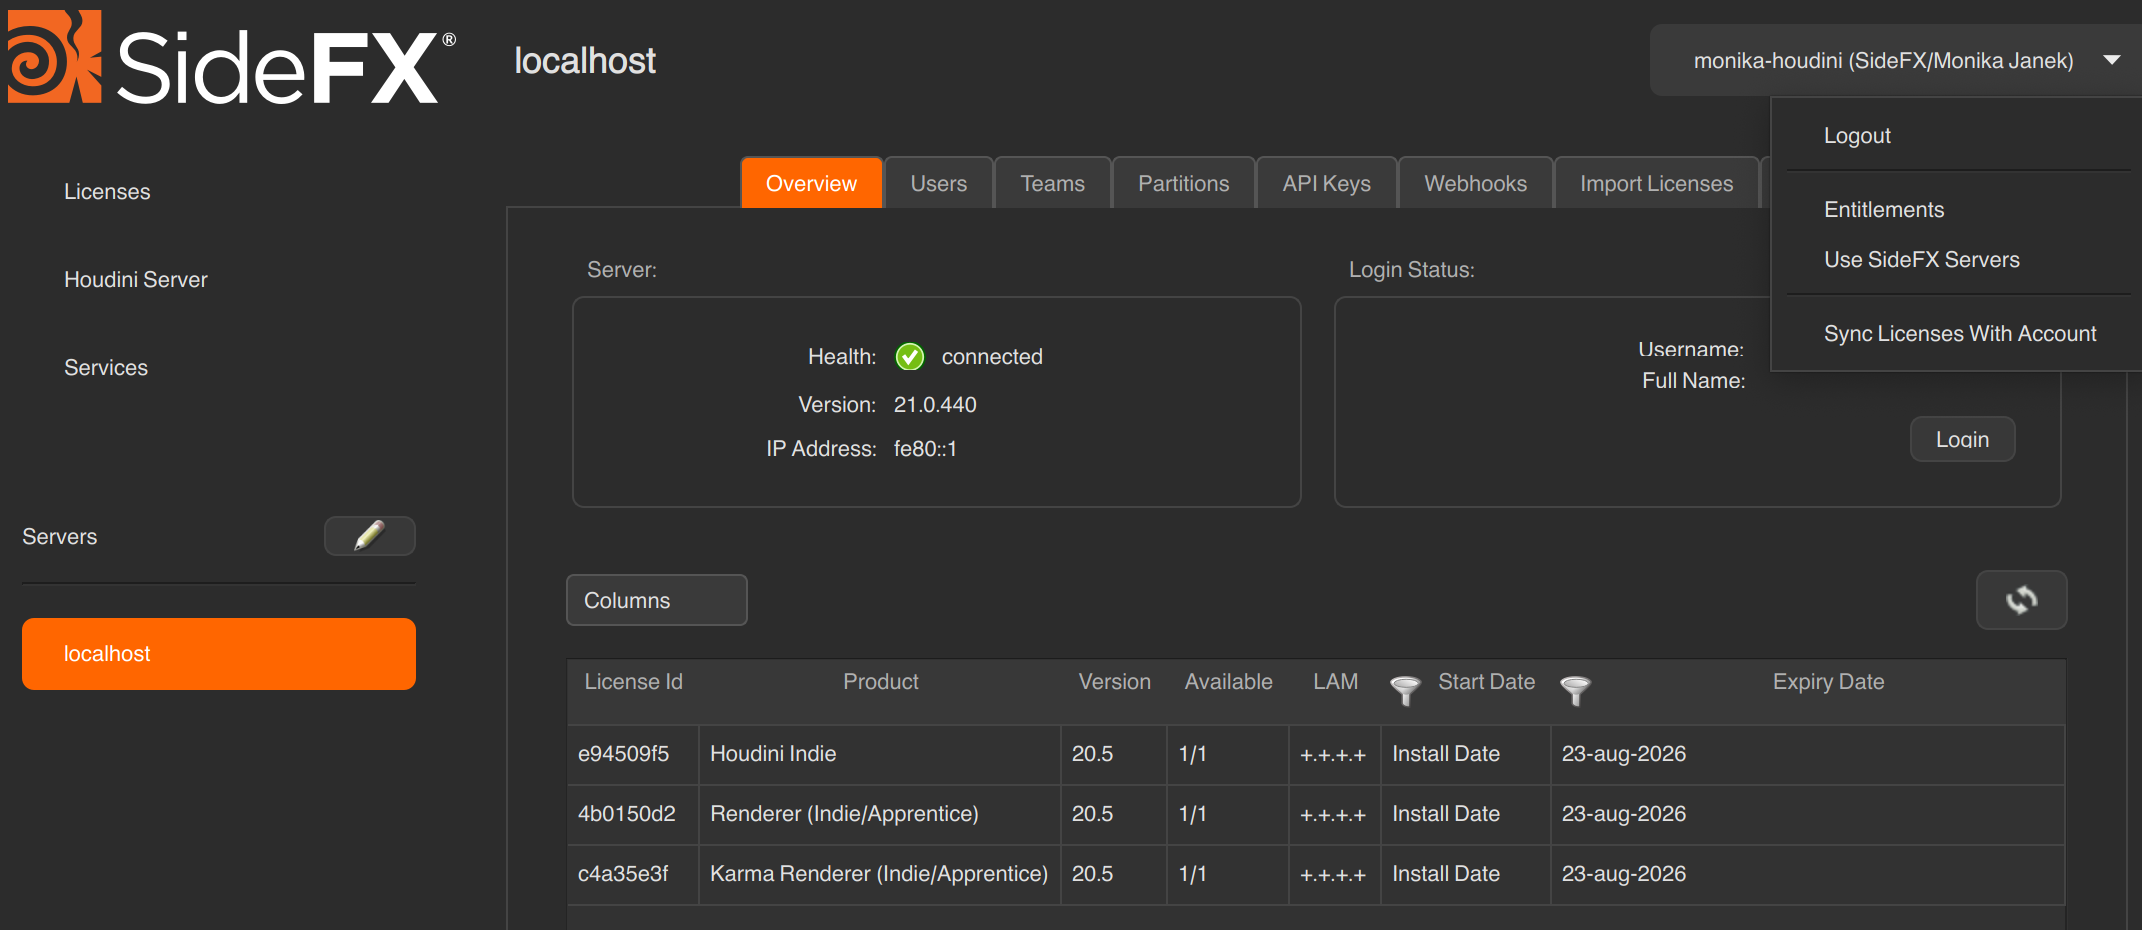The image size is (2142, 930).
Task: Sort by the Available column header
Action: pyautogui.click(x=1228, y=682)
